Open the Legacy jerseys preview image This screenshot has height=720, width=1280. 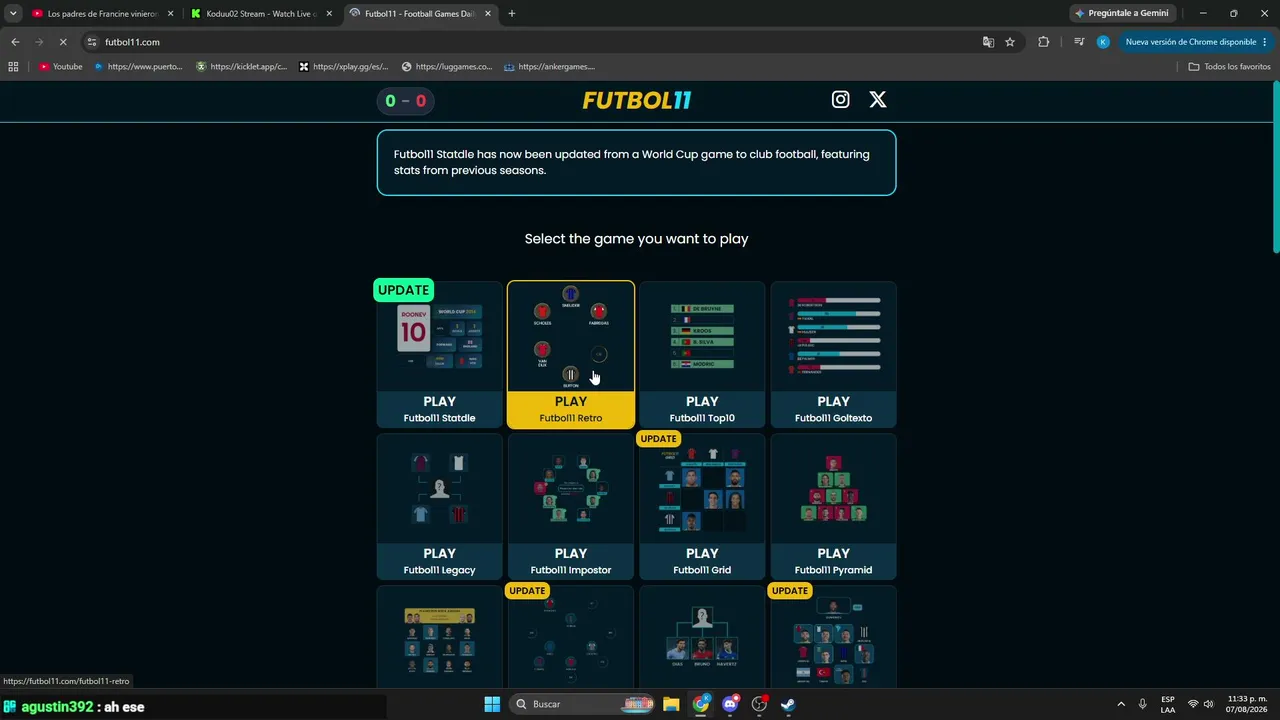[439, 489]
